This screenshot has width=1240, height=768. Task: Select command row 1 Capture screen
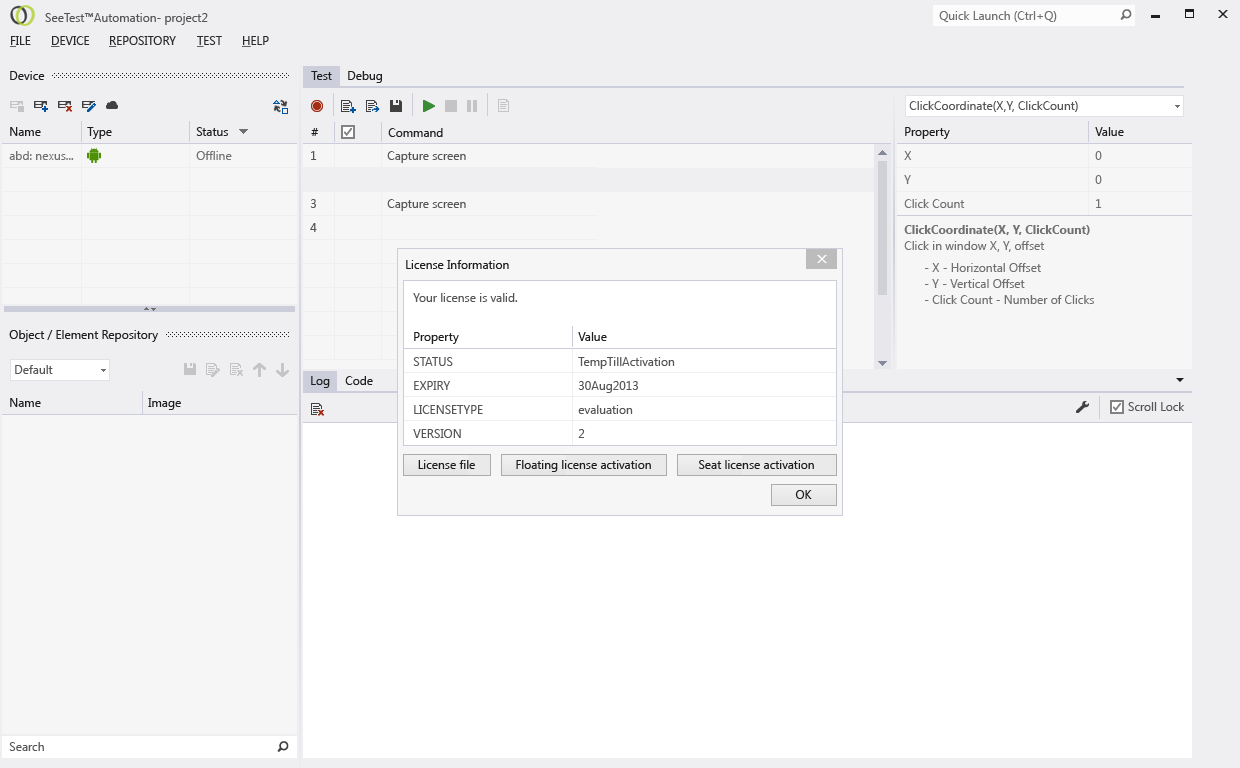[x=588, y=156]
